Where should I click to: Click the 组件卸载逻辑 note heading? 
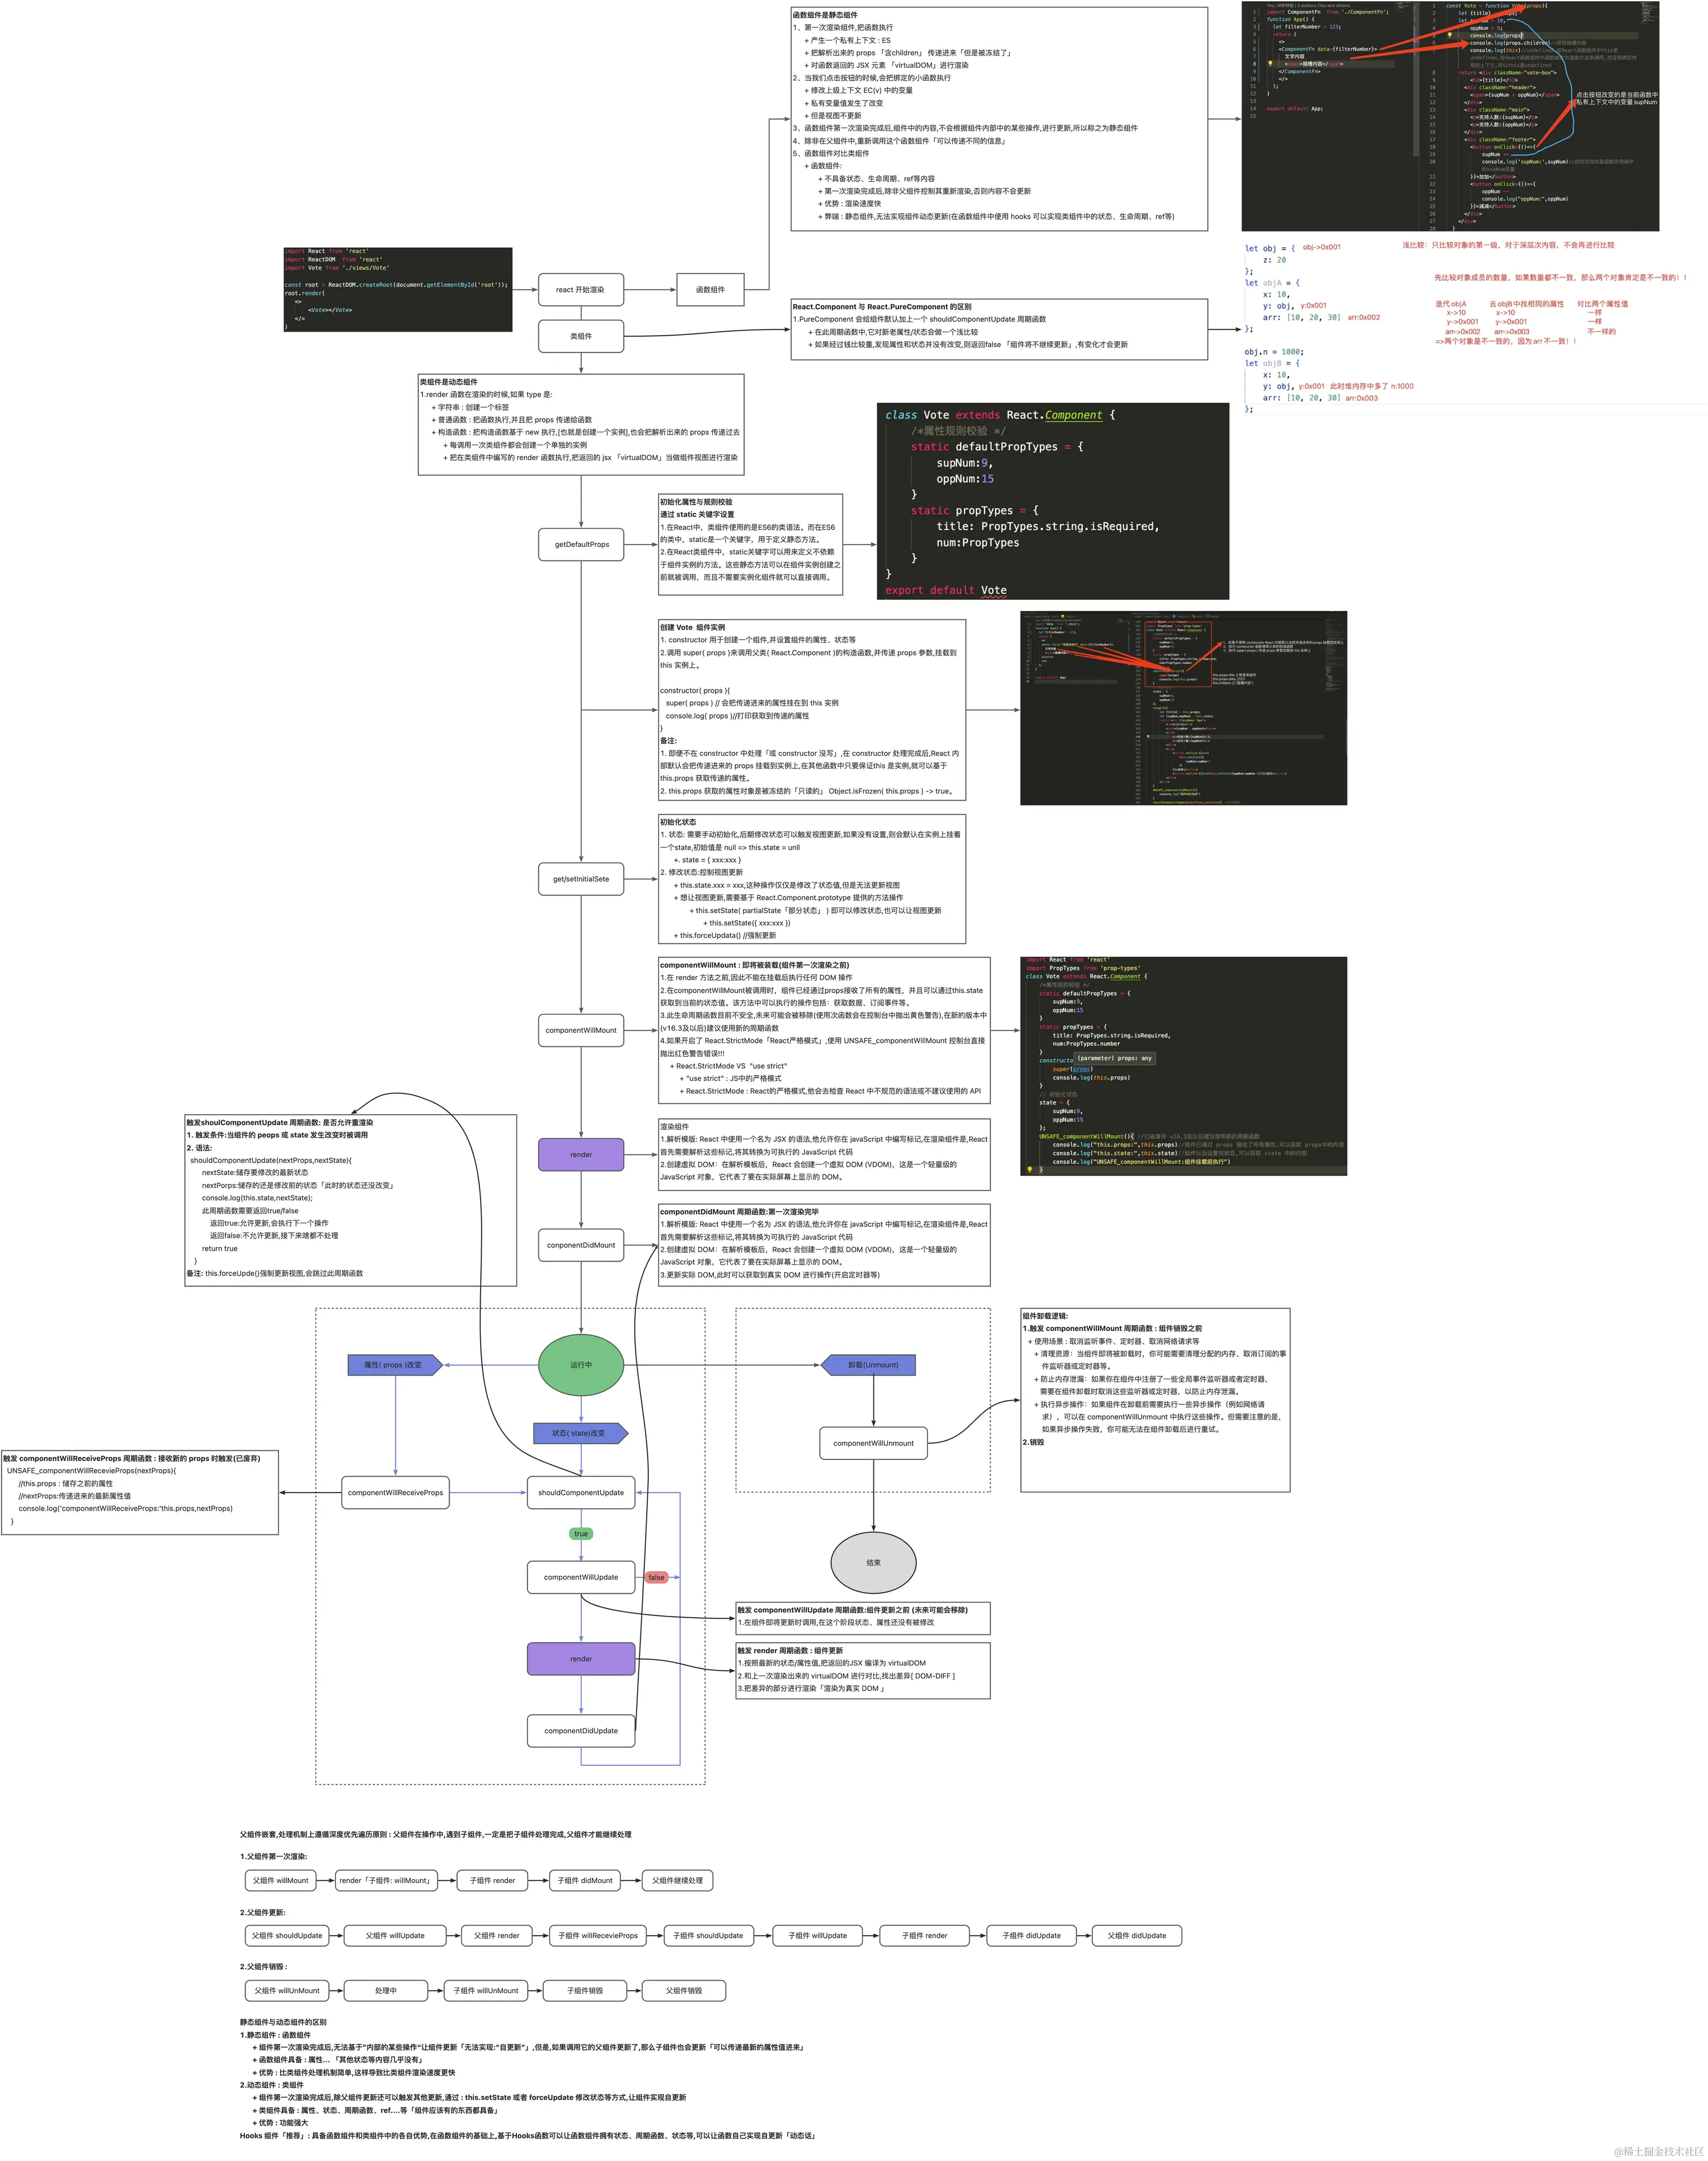click(1045, 1316)
